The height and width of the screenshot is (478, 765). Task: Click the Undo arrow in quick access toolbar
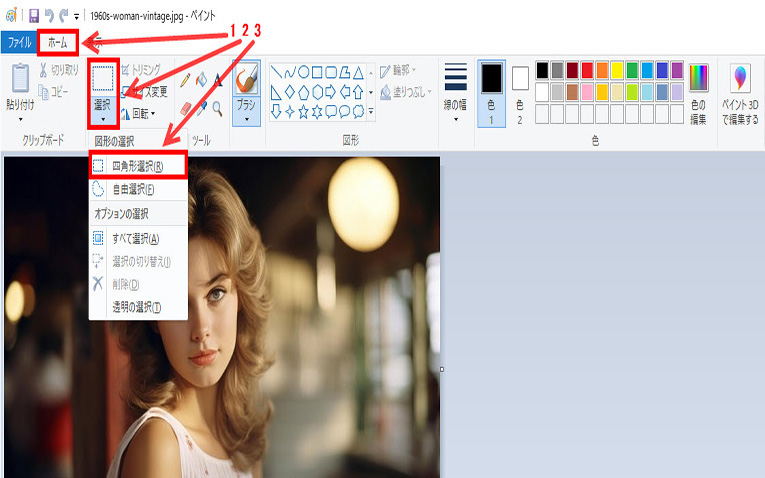pos(49,17)
